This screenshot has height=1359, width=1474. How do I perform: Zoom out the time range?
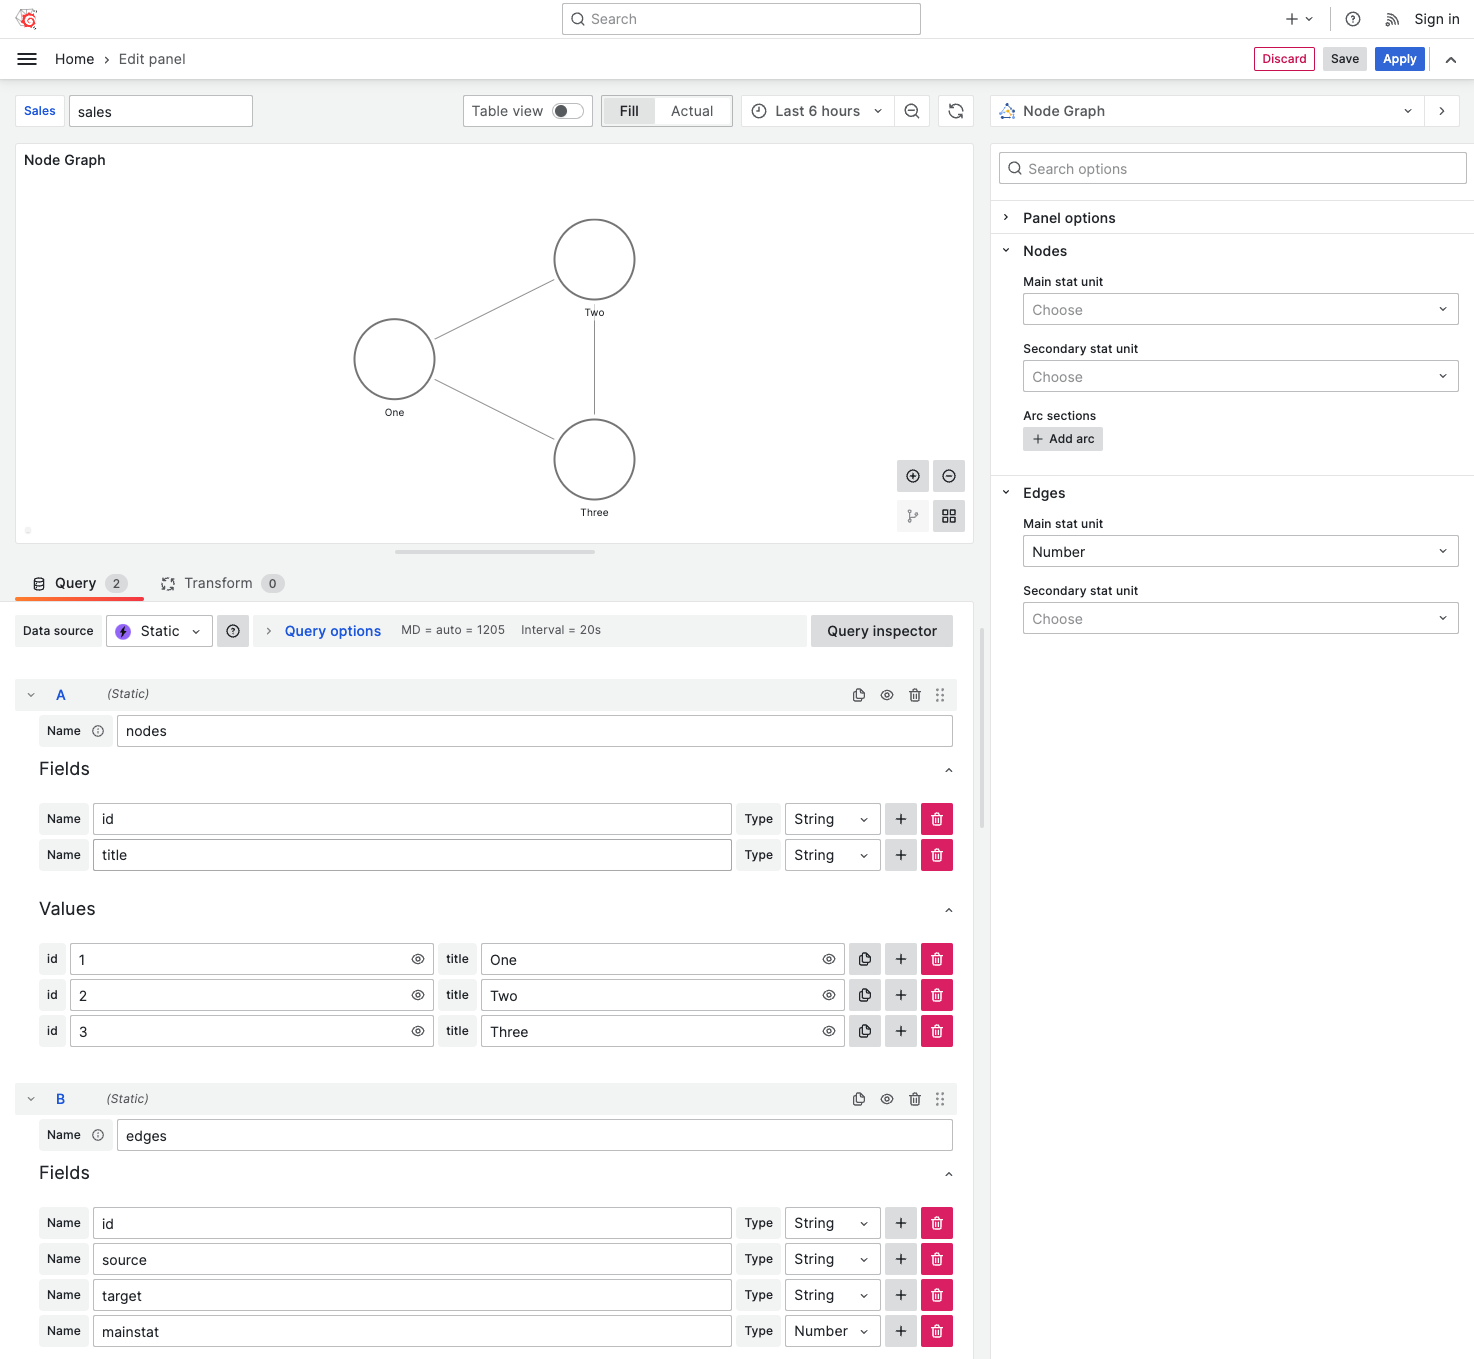tap(911, 111)
